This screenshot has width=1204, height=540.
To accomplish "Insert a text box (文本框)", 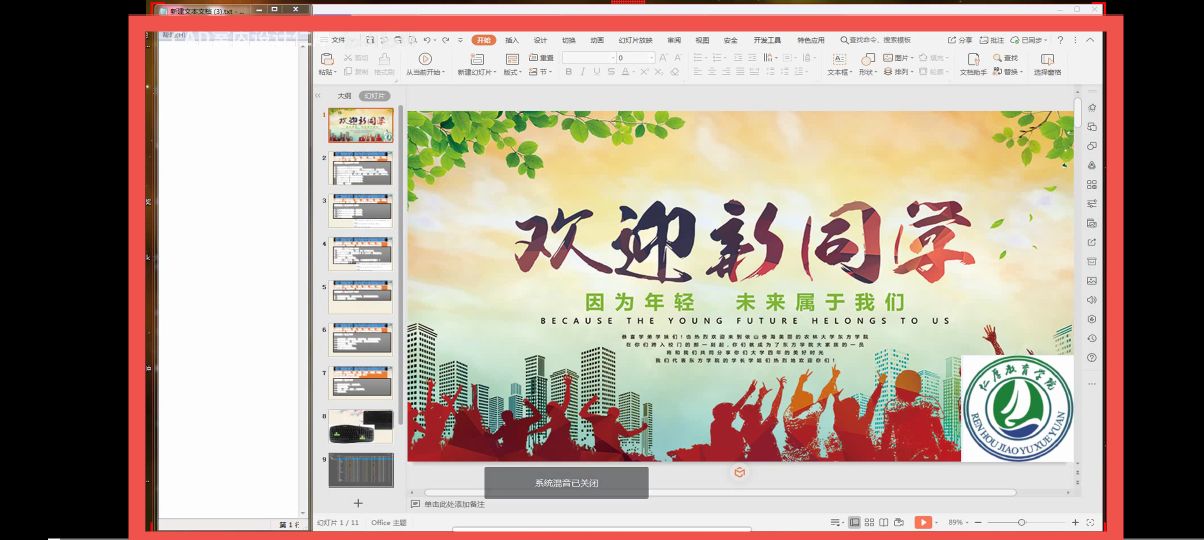I will pyautogui.click(x=838, y=60).
